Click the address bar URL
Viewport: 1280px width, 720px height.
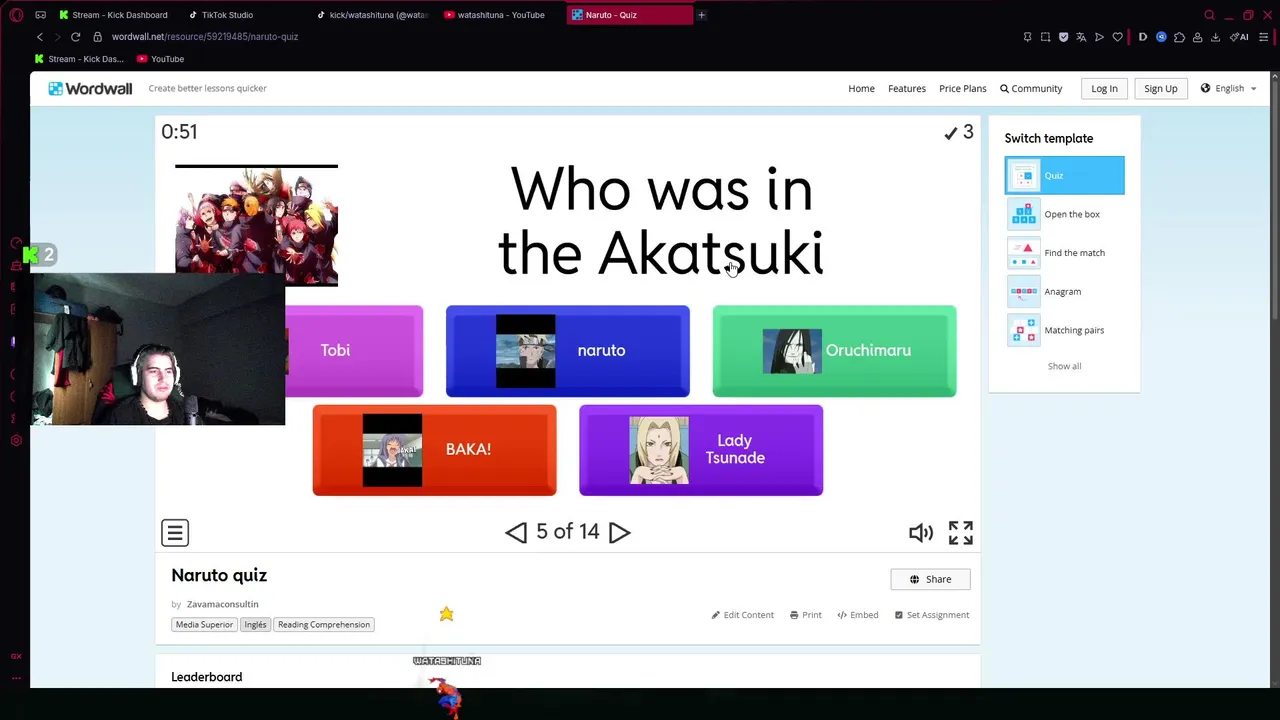coord(205,37)
